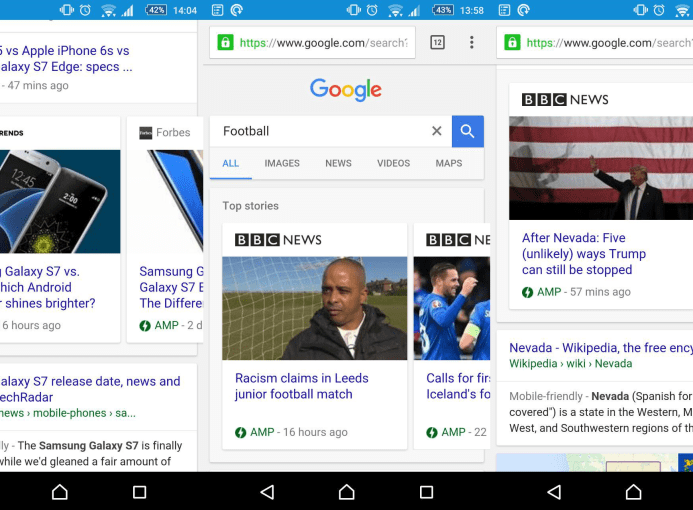The height and width of the screenshot is (510, 693).
Task: Tap AMP icon on Forbes Samsung card
Action: (145, 326)
